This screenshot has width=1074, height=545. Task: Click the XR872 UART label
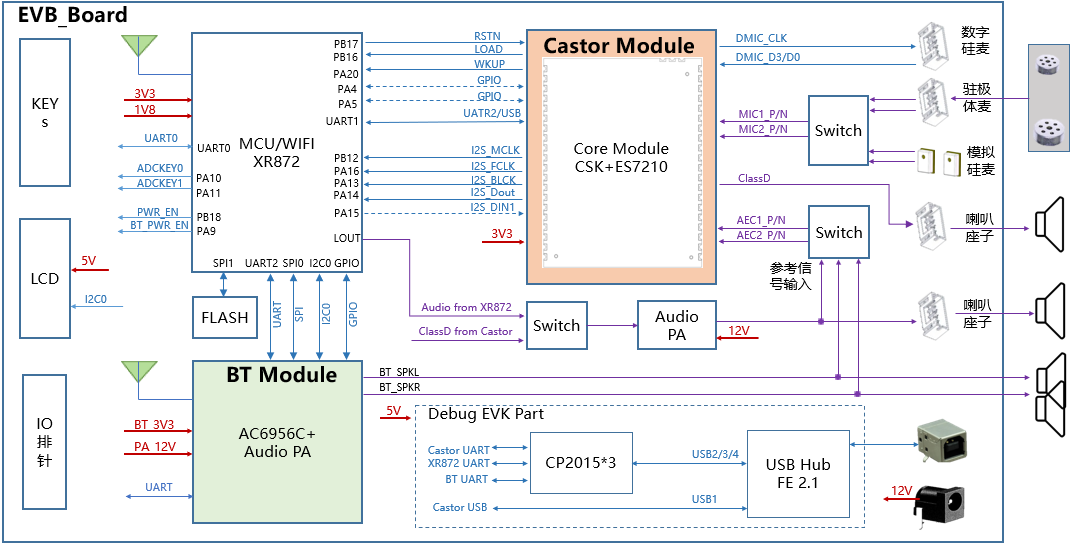click(x=458, y=464)
